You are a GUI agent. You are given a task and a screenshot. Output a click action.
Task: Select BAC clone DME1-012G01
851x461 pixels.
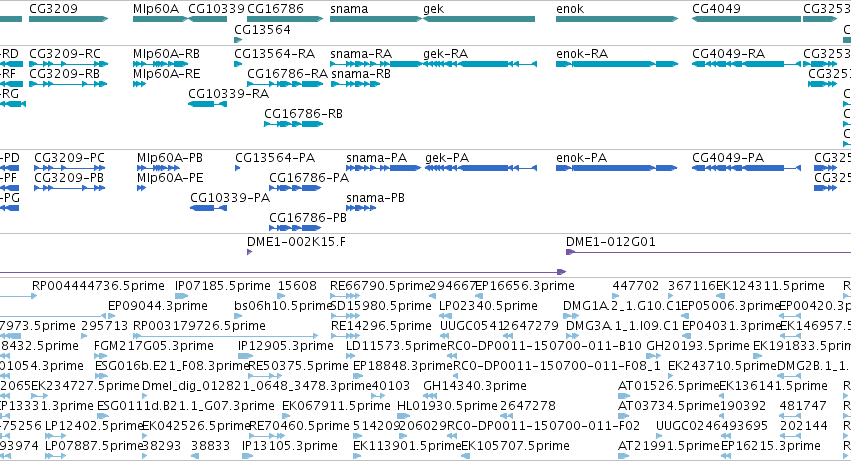click(x=611, y=242)
